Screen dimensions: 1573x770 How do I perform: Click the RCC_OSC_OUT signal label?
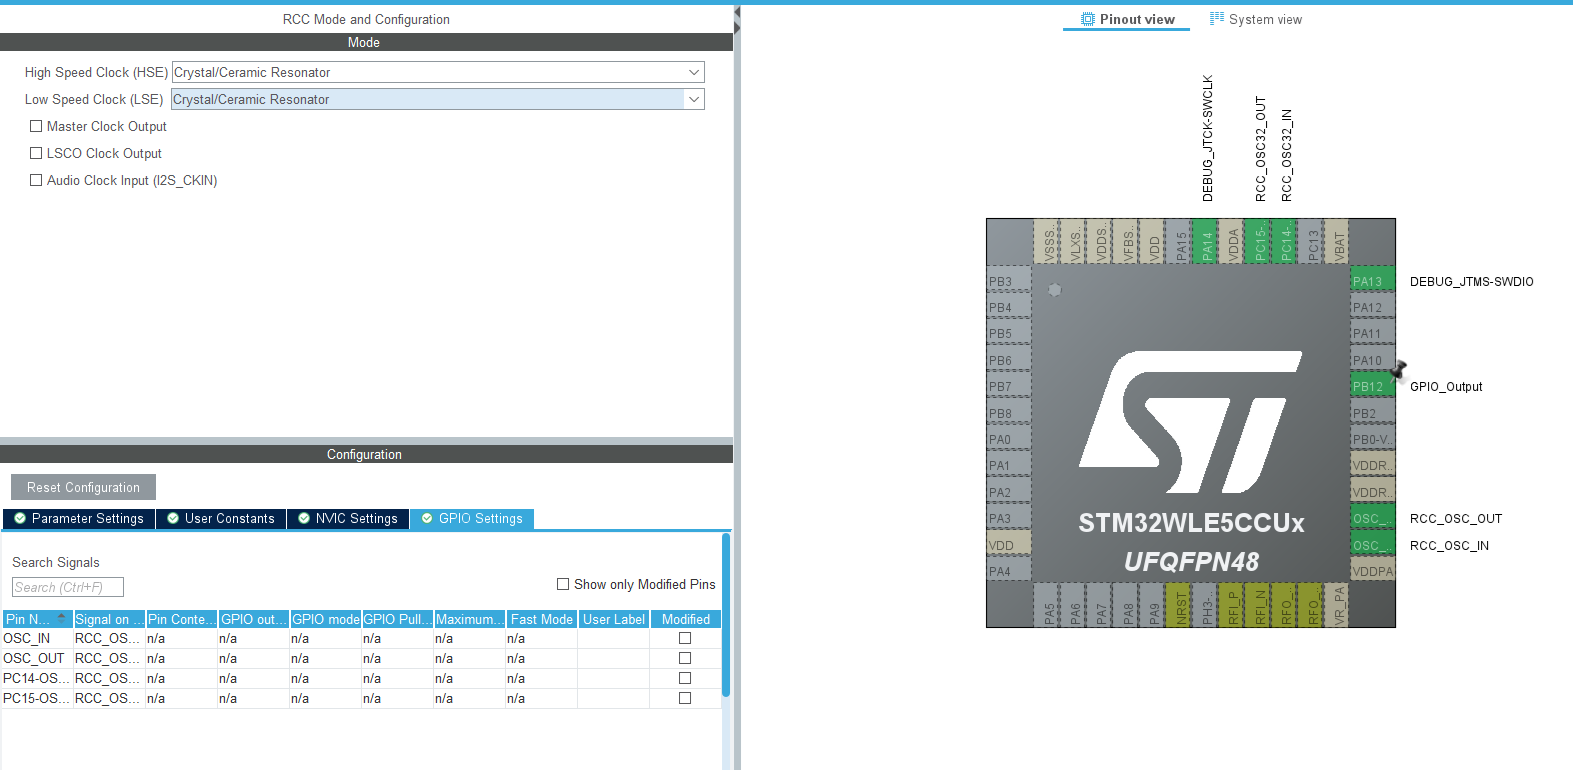tap(1456, 519)
